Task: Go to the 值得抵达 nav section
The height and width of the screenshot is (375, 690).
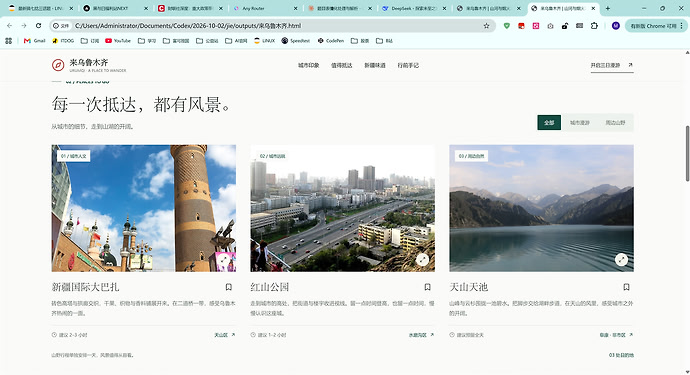Action: (341, 65)
